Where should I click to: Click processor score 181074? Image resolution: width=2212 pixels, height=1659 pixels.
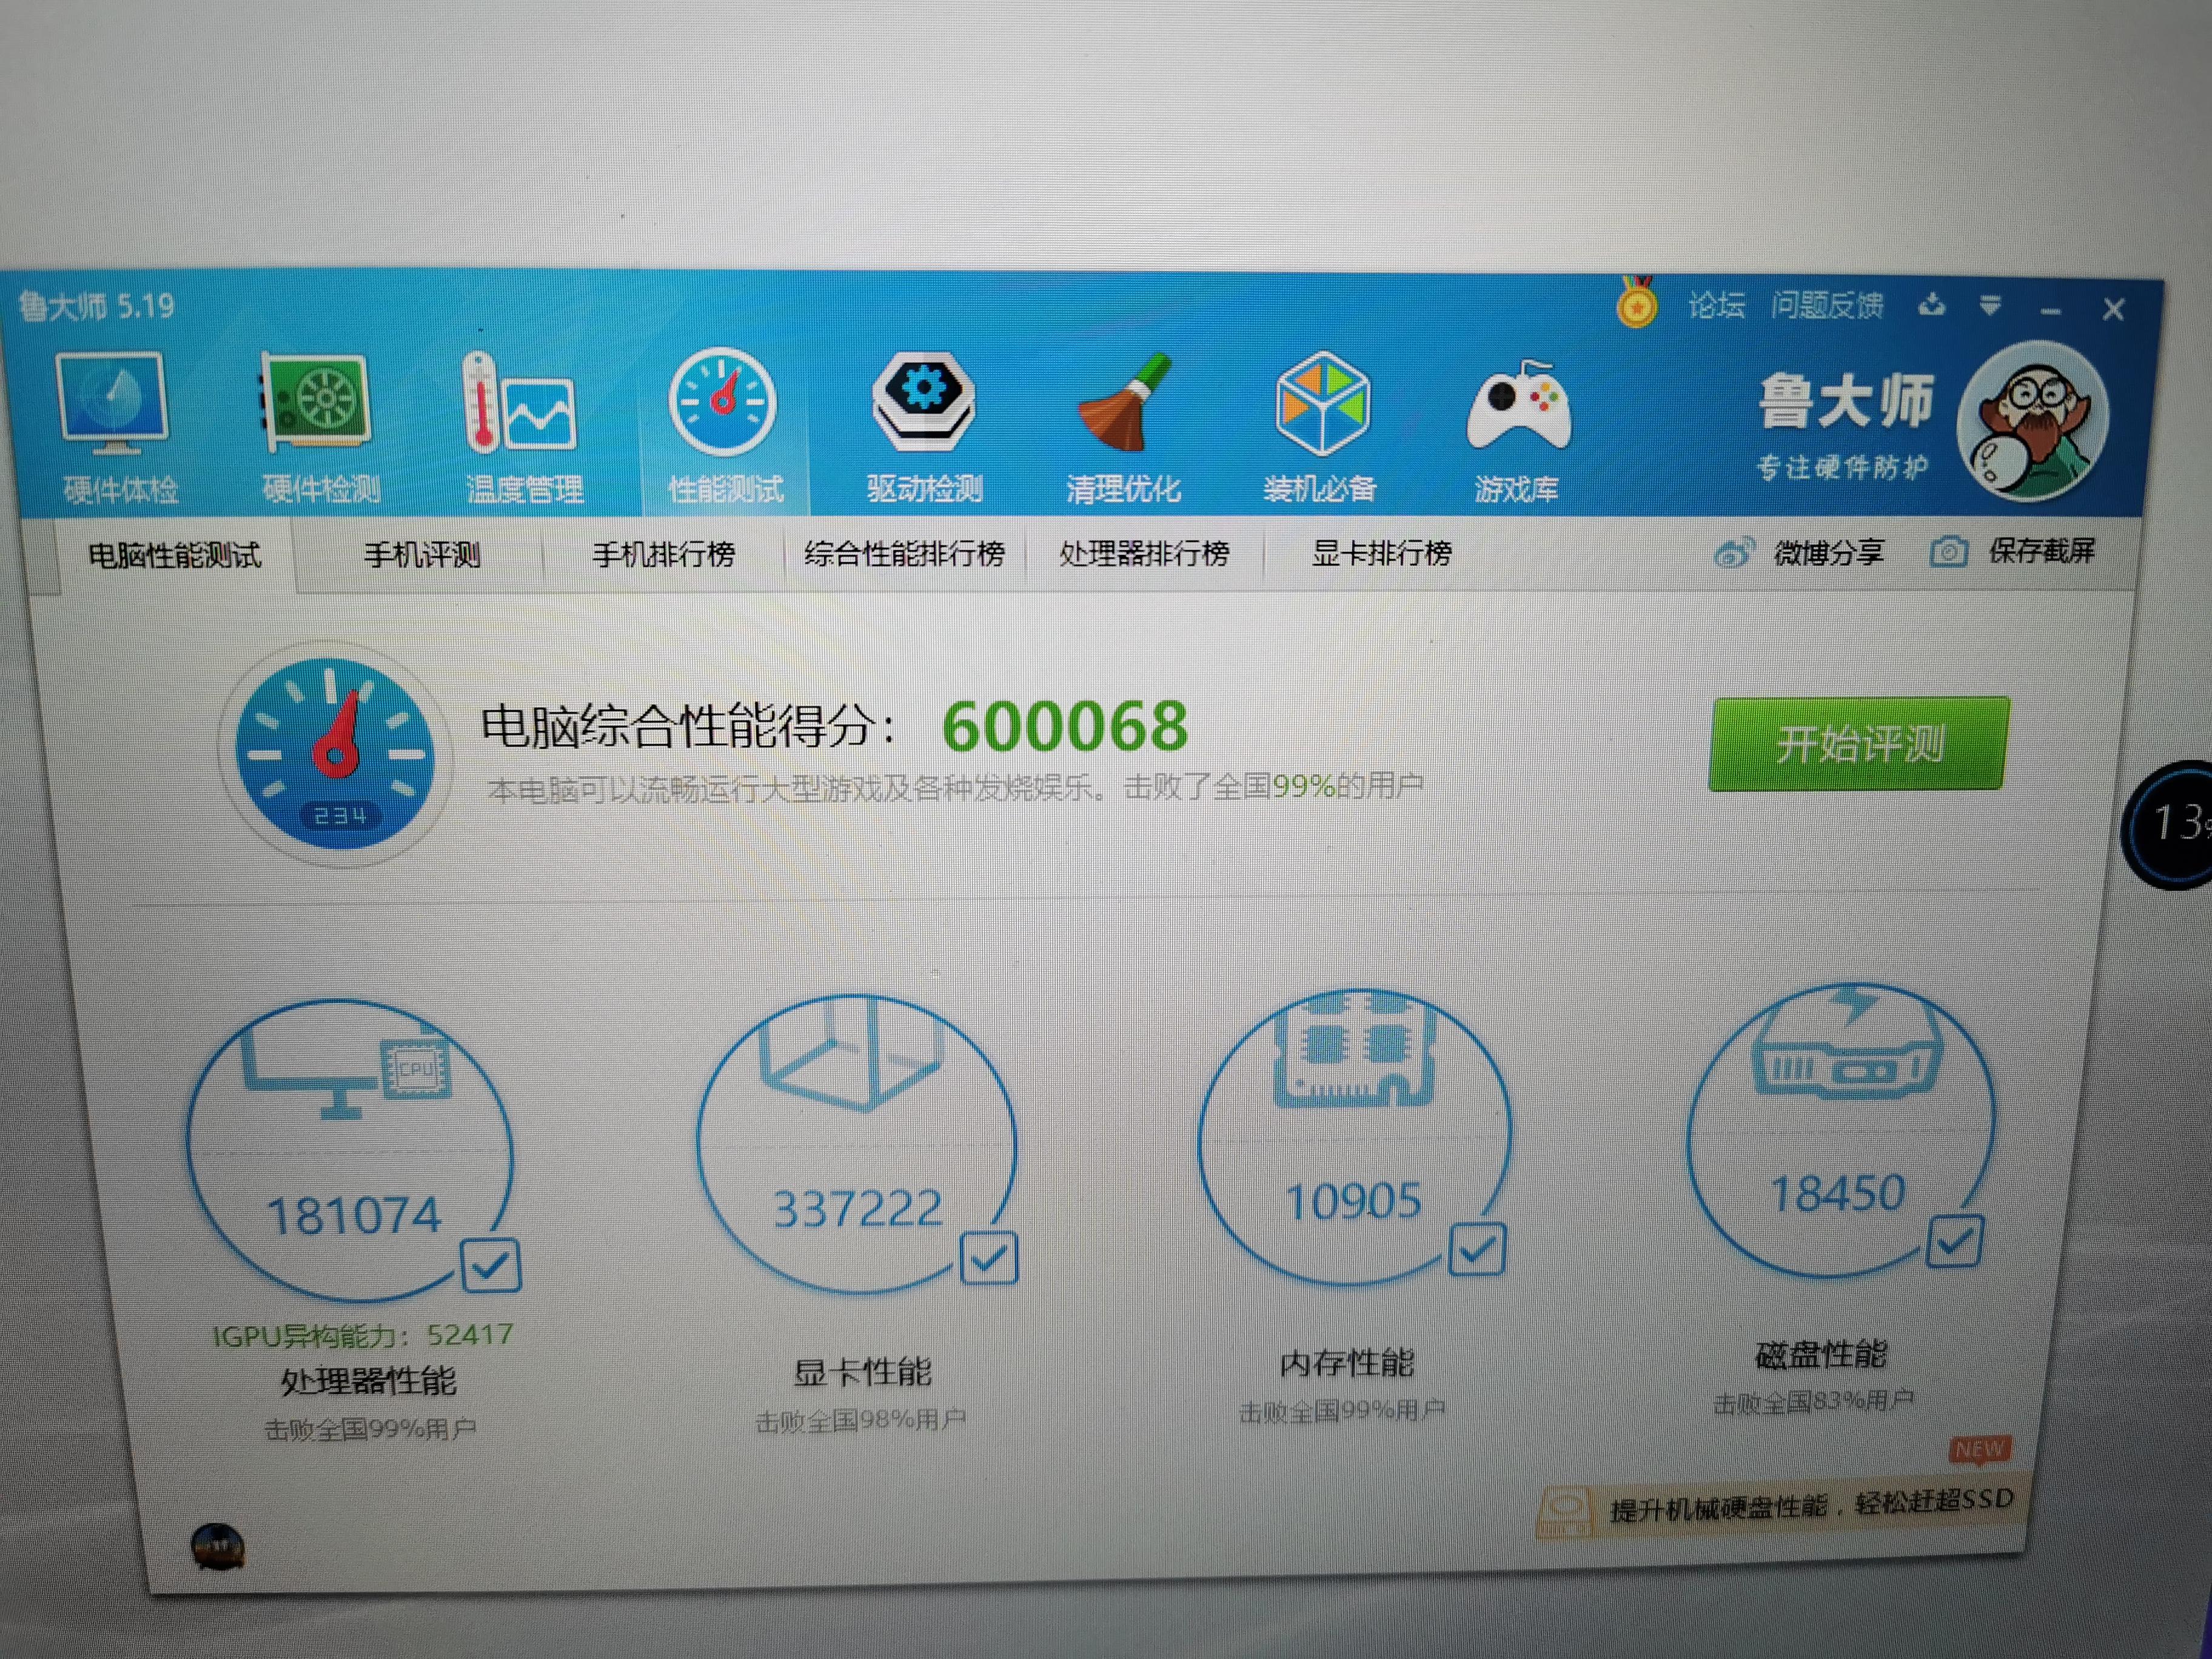click(354, 1217)
